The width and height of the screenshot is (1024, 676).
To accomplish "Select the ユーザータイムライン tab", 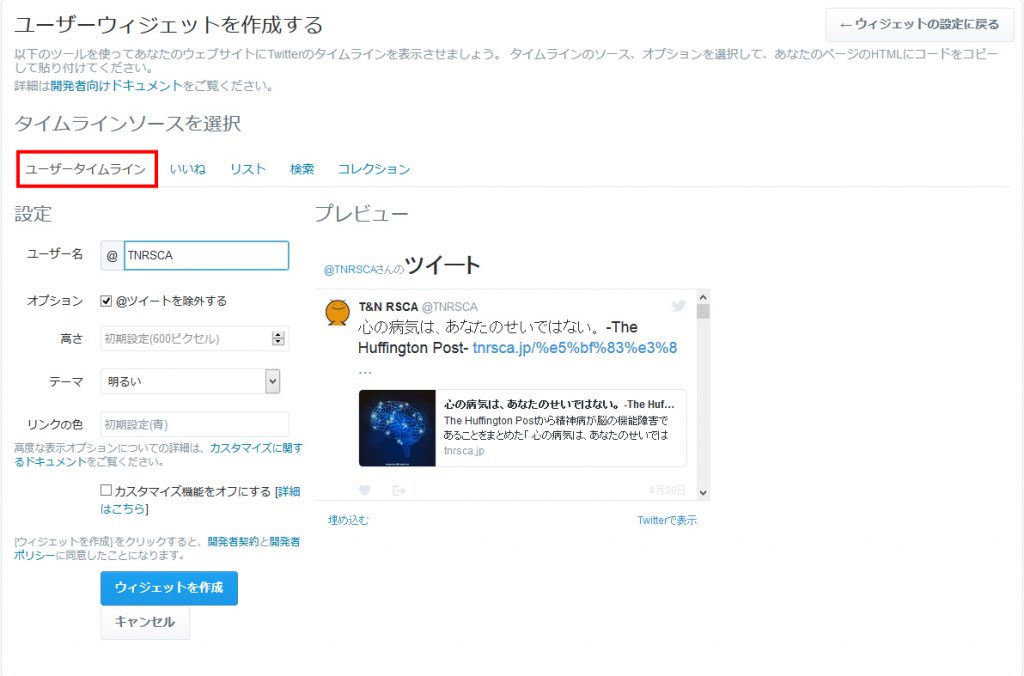I will (86, 169).
